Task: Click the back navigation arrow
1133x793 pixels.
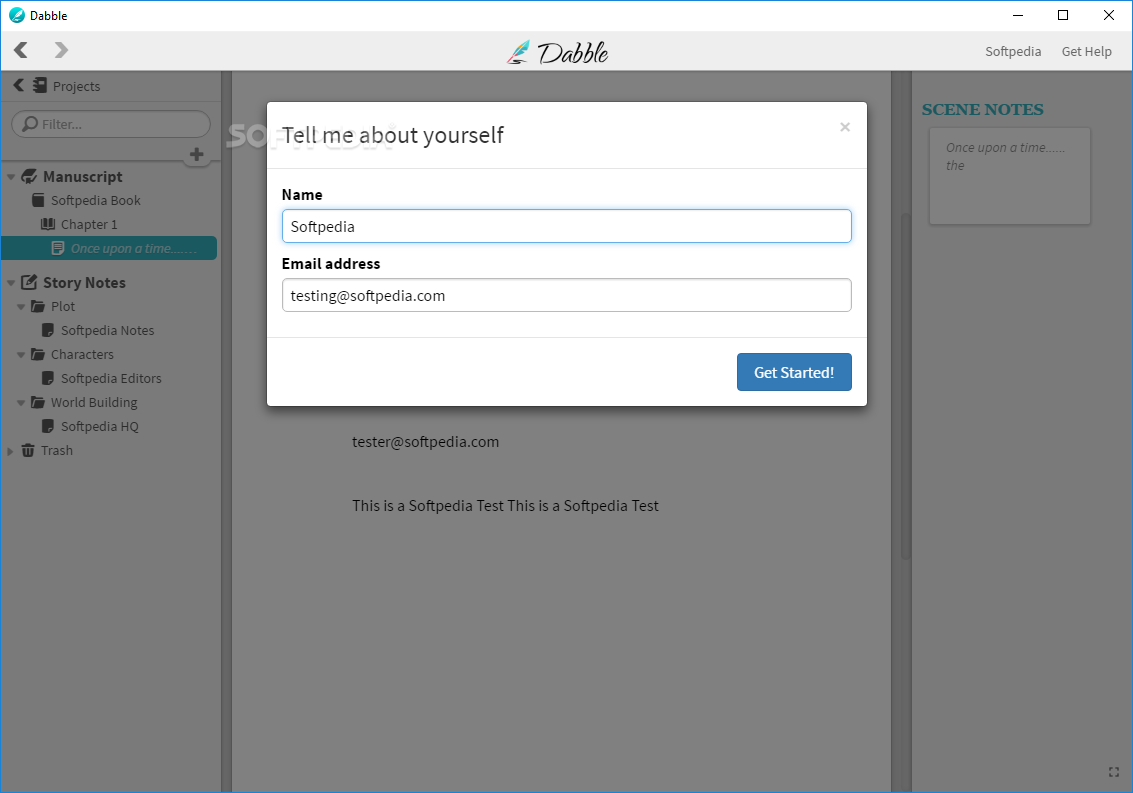Action: (21, 50)
